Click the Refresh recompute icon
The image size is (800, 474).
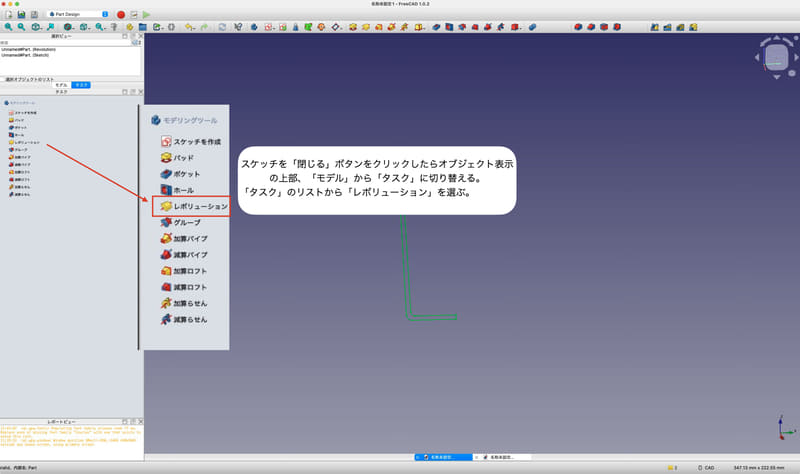222,27
